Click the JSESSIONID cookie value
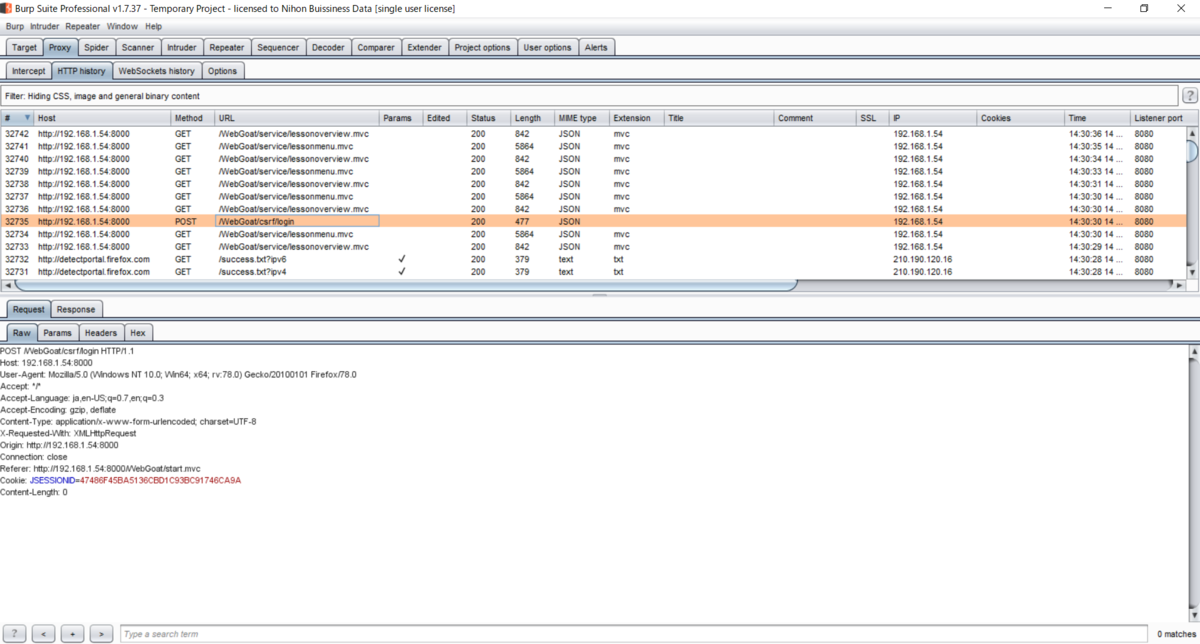Screen dimensions: 1200x644 159,480
